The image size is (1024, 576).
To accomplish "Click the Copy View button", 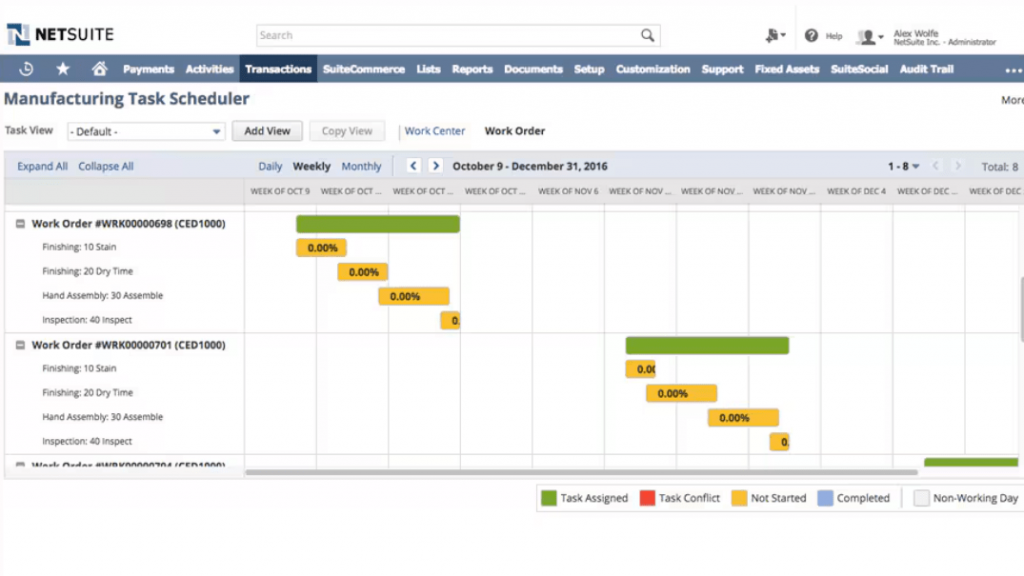I will 347,131.
